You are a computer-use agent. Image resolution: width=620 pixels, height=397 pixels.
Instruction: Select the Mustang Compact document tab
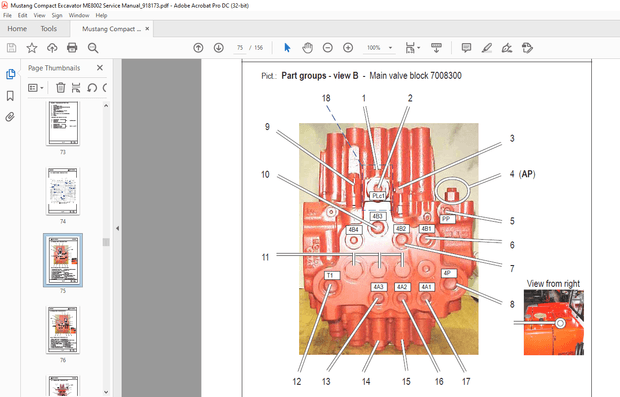pyautogui.click(x=112, y=29)
